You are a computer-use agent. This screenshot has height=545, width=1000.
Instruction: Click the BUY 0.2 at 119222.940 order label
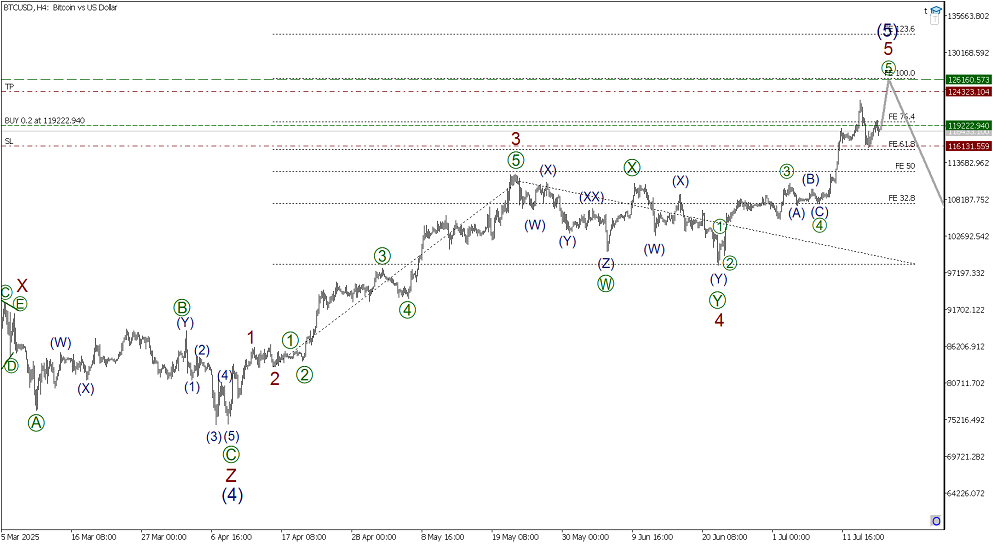pyautogui.click(x=45, y=120)
